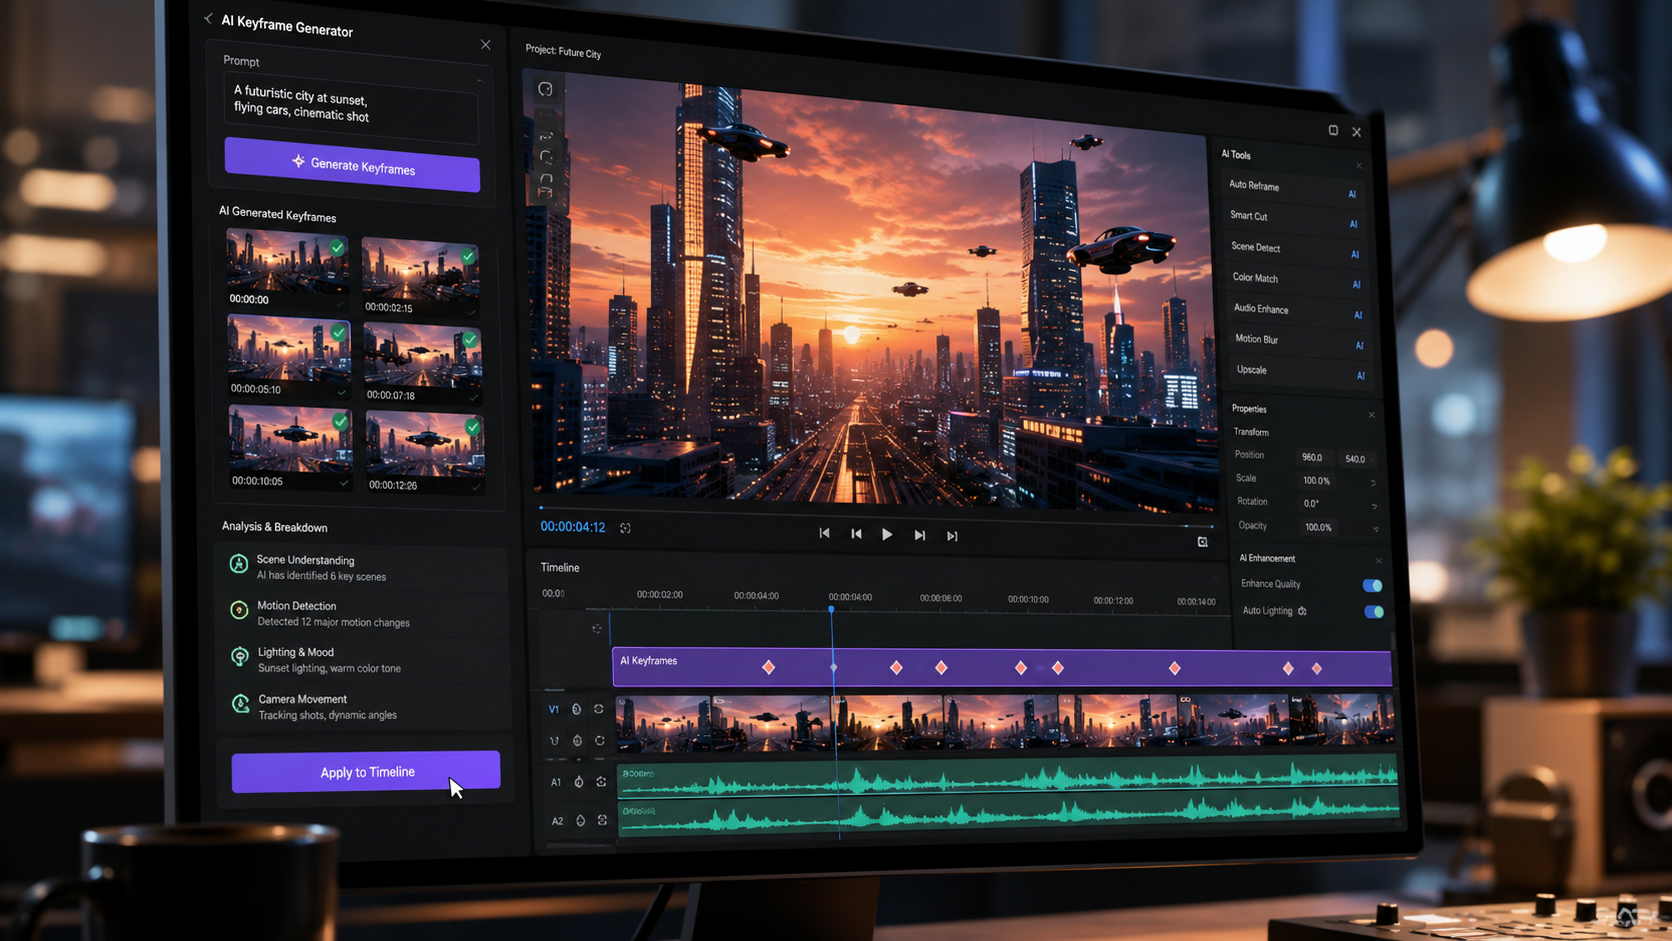The image size is (1672, 941).
Task: Collapse the AI Enhancement section
Action: point(1378,561)
